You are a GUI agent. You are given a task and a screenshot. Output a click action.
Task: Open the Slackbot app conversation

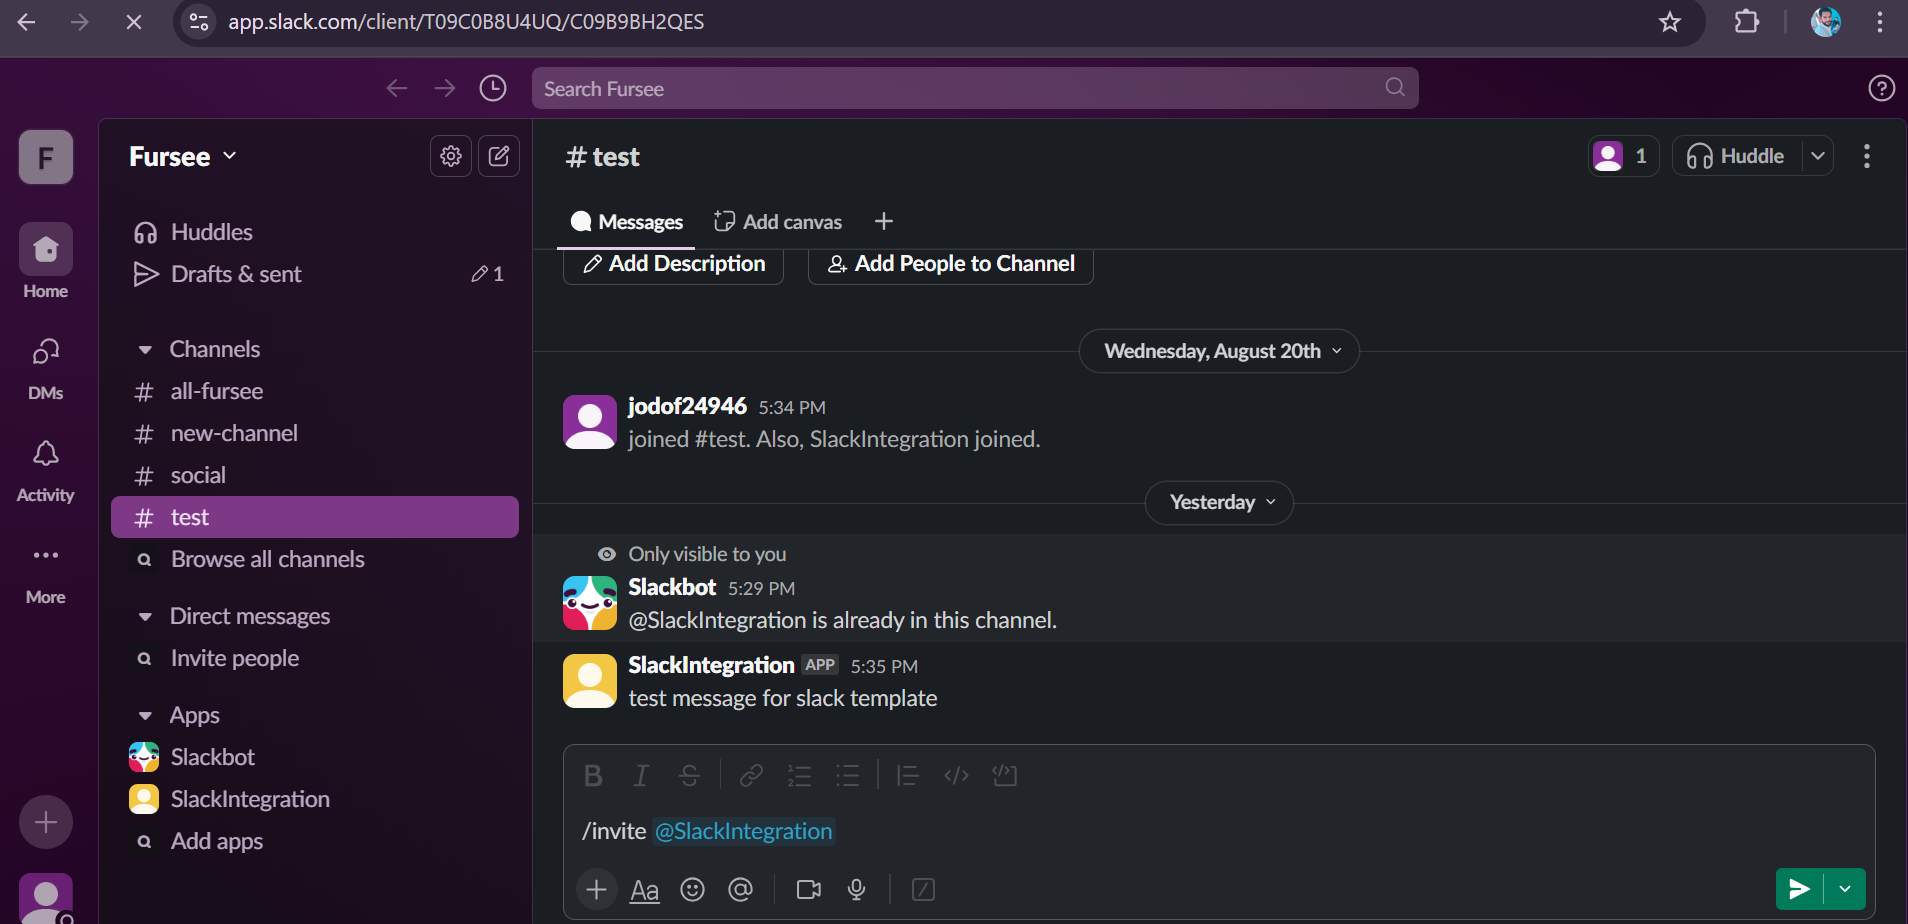pyautogui.click(x=315, y=757)
